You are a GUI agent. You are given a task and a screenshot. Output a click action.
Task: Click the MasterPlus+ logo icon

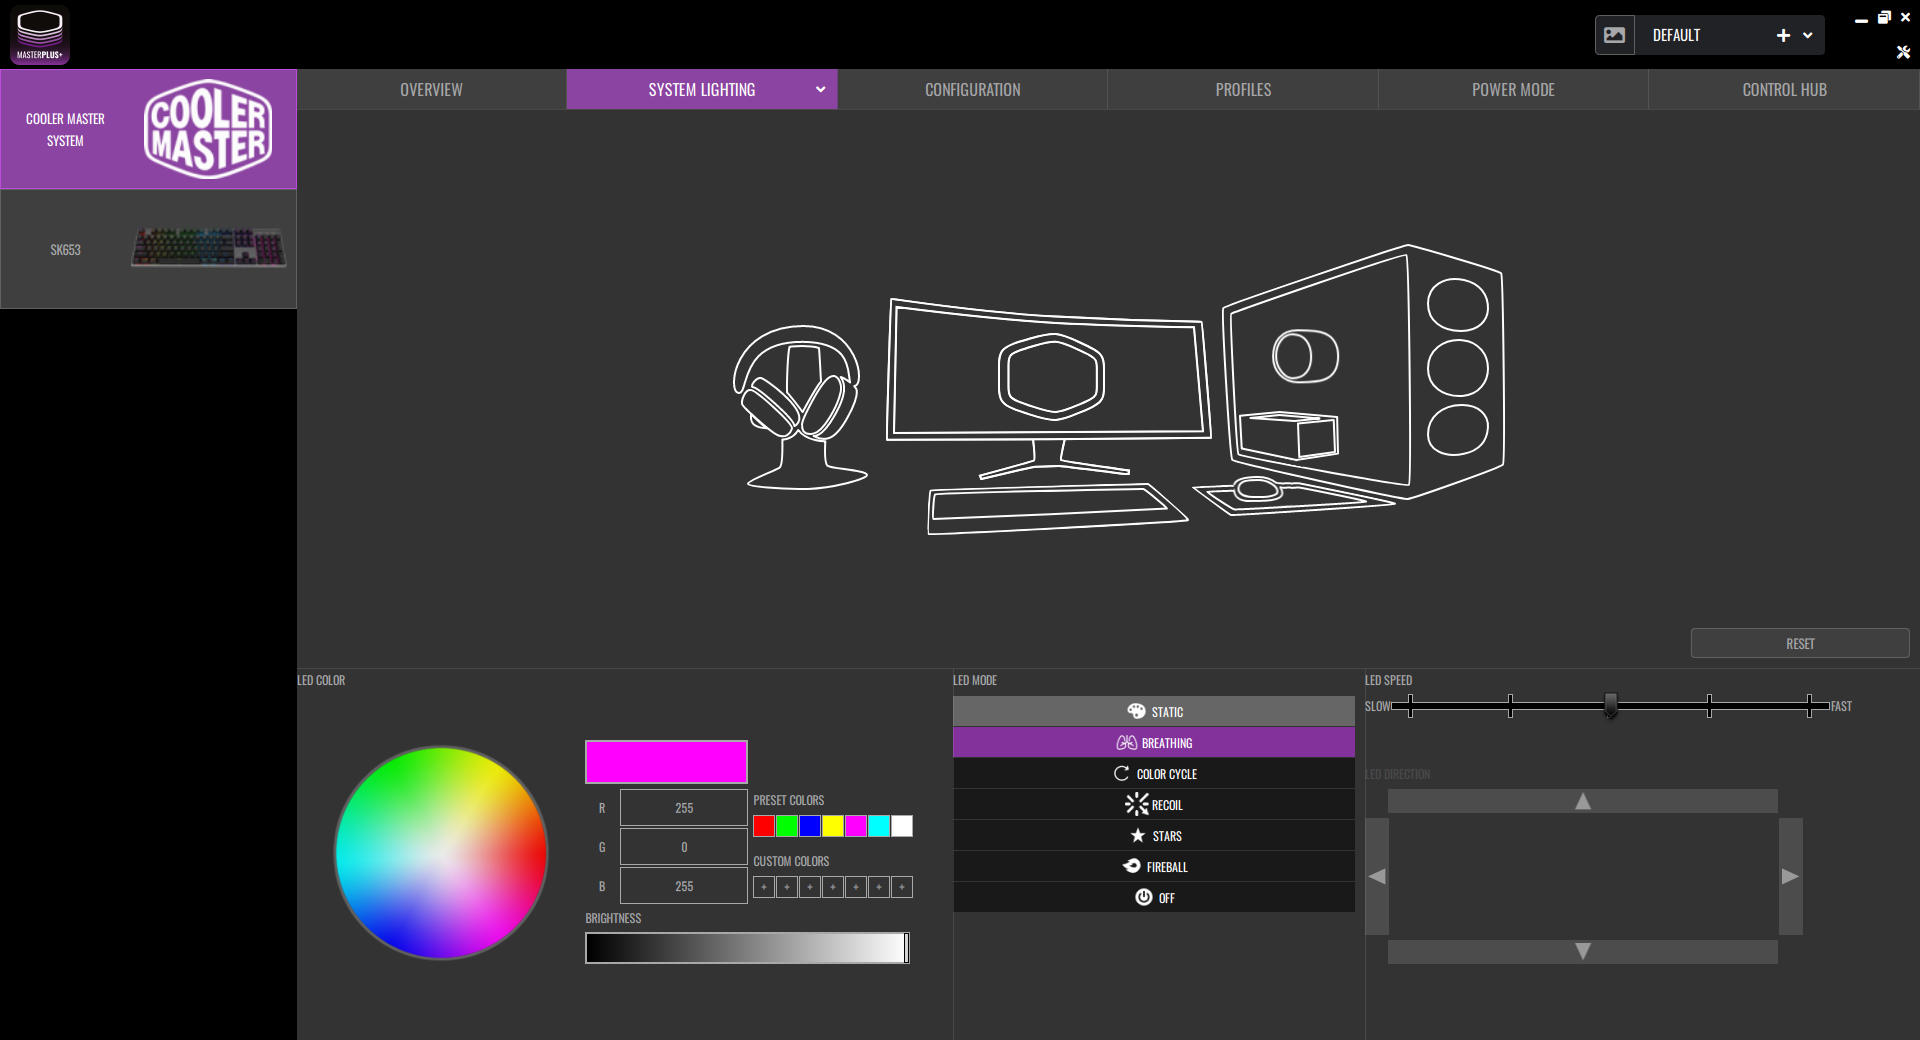(40, 35)
